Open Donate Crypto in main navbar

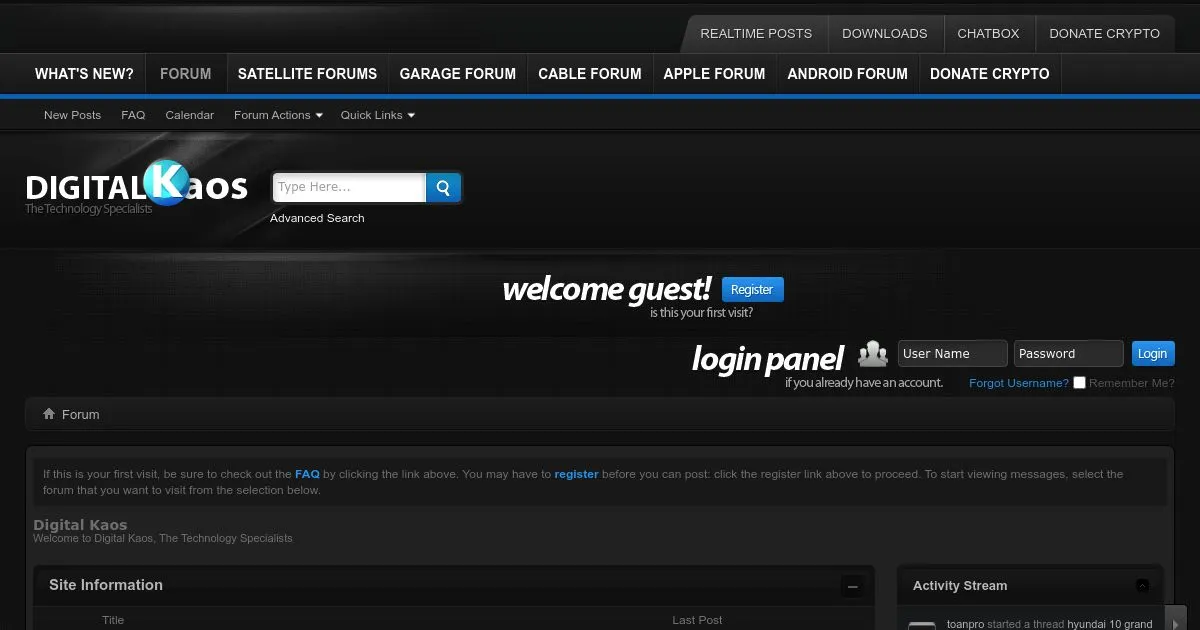(990, 74)
